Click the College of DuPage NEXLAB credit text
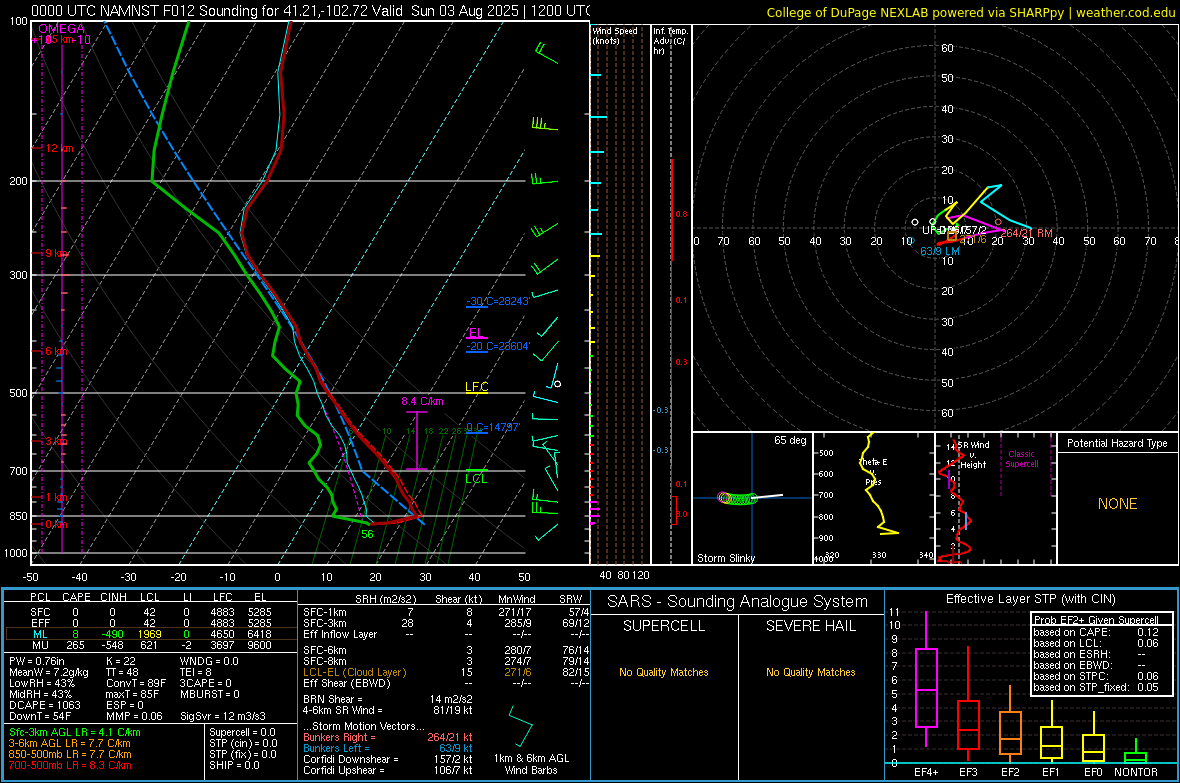Viewport: 1180px width, 783px height. (x=970, y=12)
